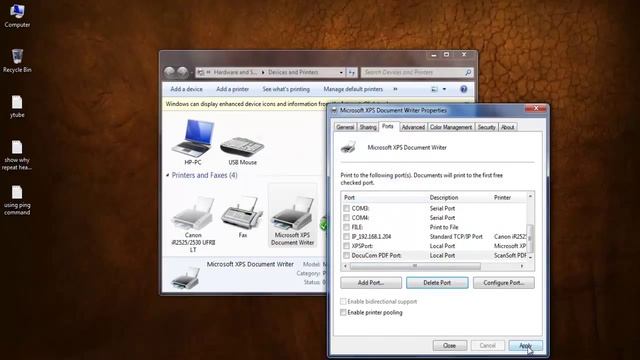Select the HP-PC laptop device icon
Image resolution: width=640 pixels, height=360 pixels.
point(193,142)
